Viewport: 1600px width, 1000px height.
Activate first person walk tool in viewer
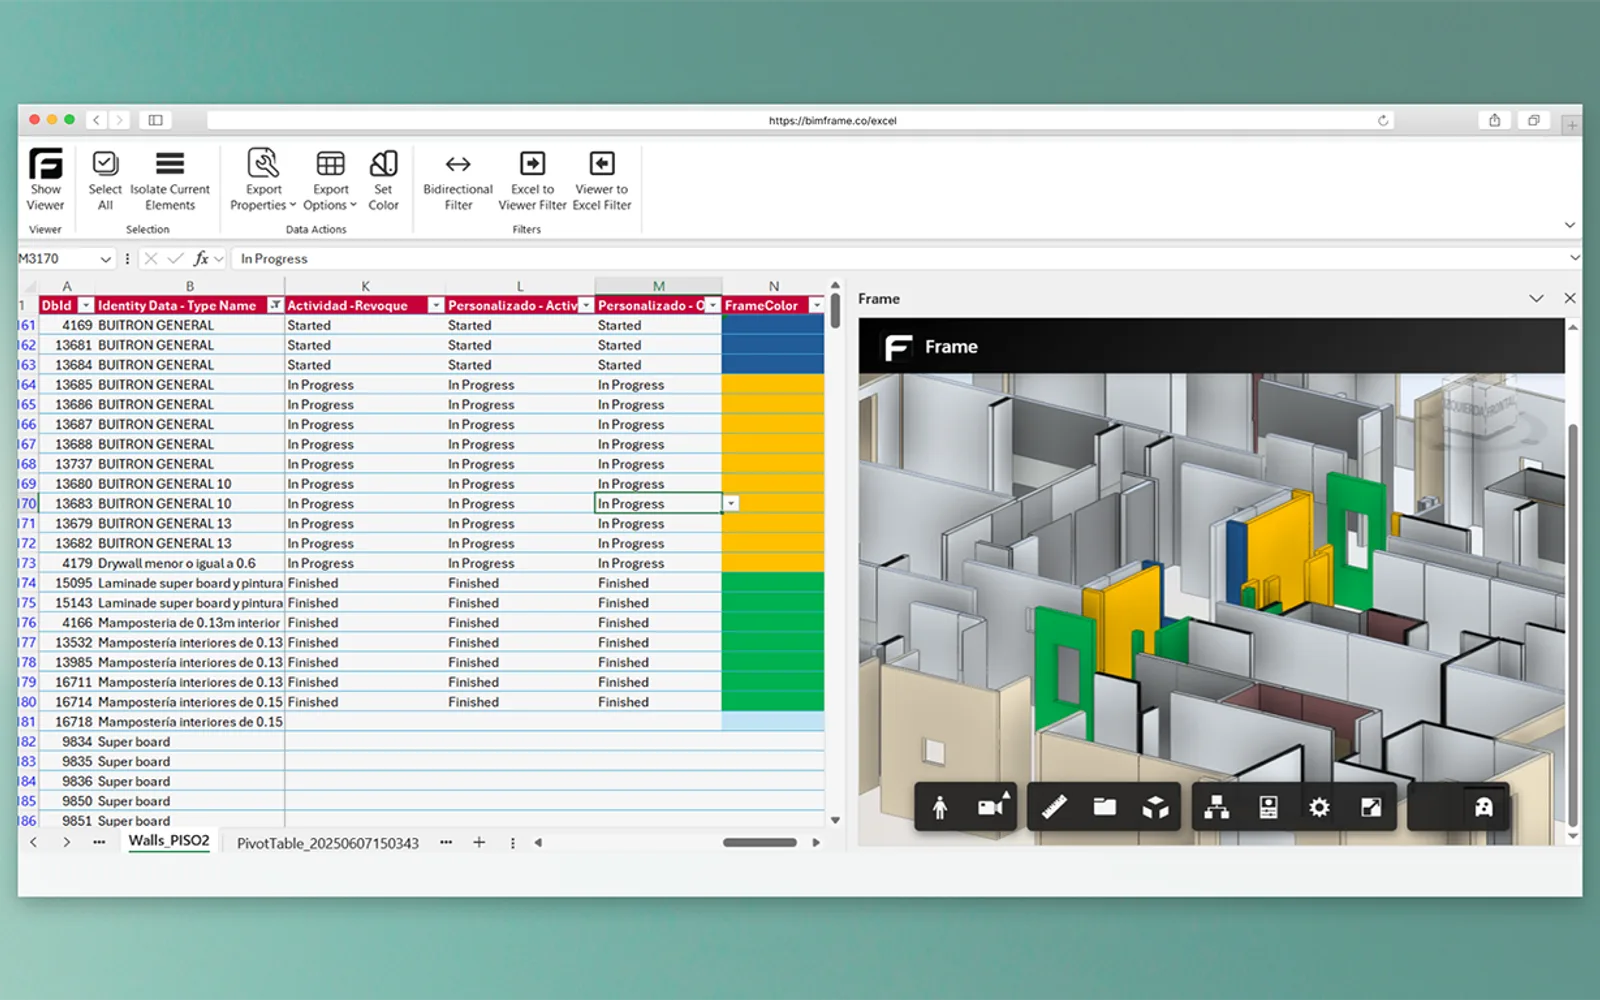click(x=940, y=807)
